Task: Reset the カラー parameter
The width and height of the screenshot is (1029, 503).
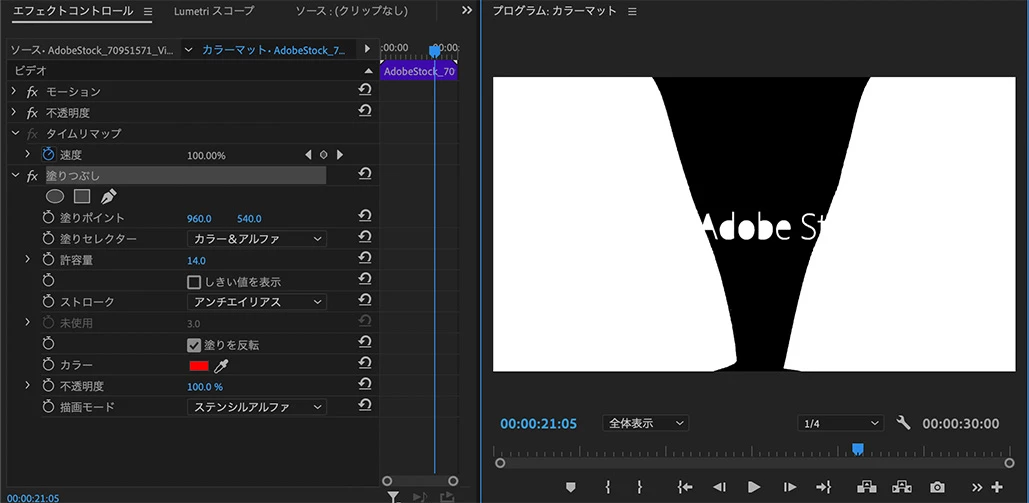Action: pos(365,364)
